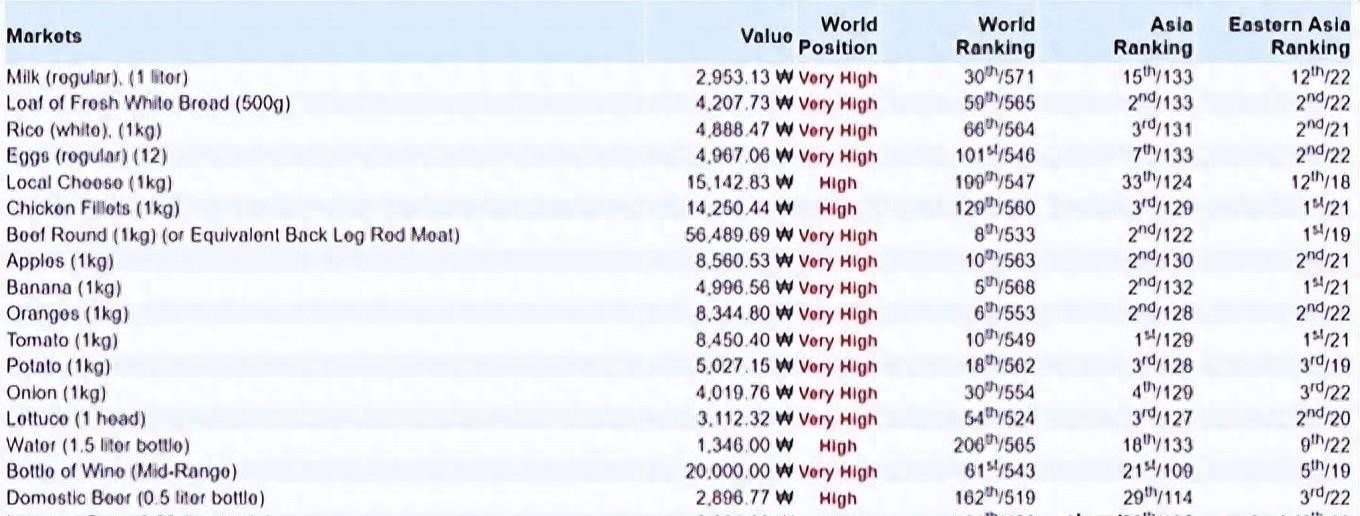Click the 20,000.00 ₩ wine value
This screenshot has height=516, width=1360.
[x=738, y=471]
